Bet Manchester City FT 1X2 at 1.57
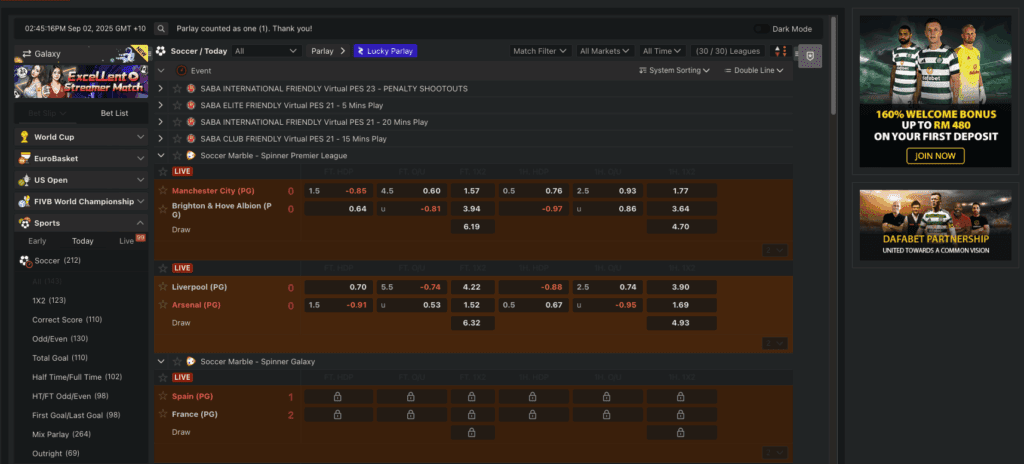The image size is (1024, 464). (x=472, y=191)
